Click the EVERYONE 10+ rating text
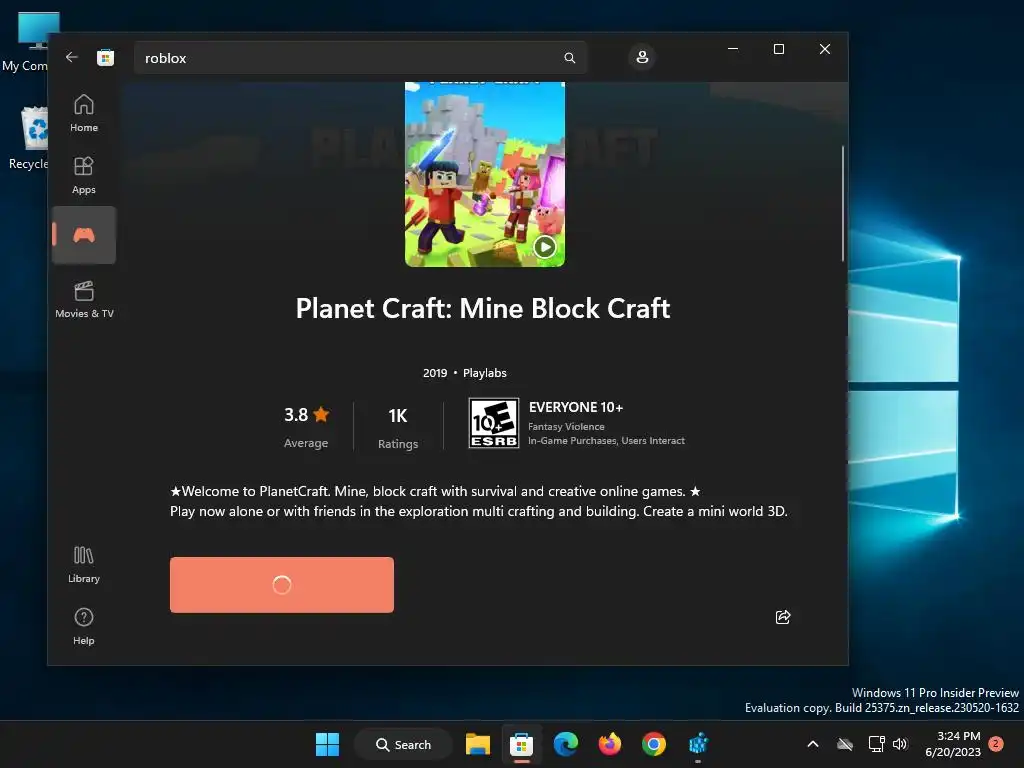This screenshot has height=768, width=1024. coord(575,407)
